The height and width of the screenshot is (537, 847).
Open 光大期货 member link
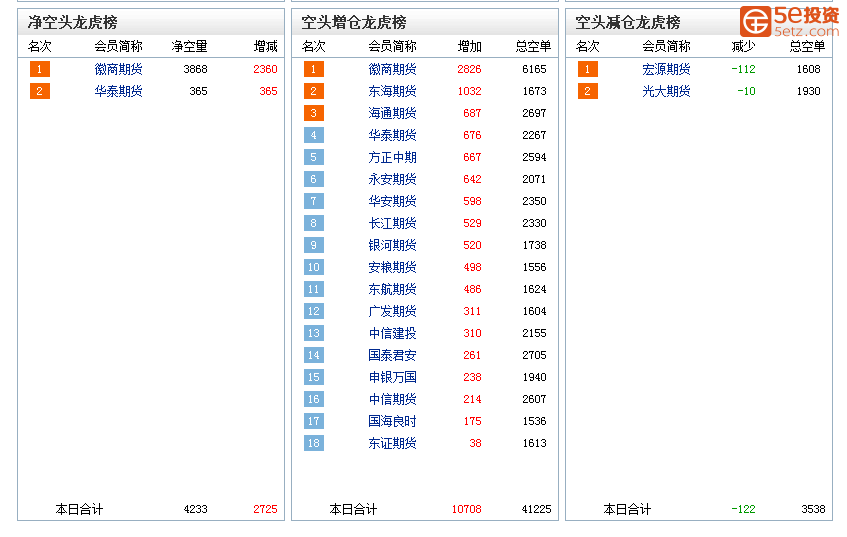pyautogui.click(x=666, y=91)
